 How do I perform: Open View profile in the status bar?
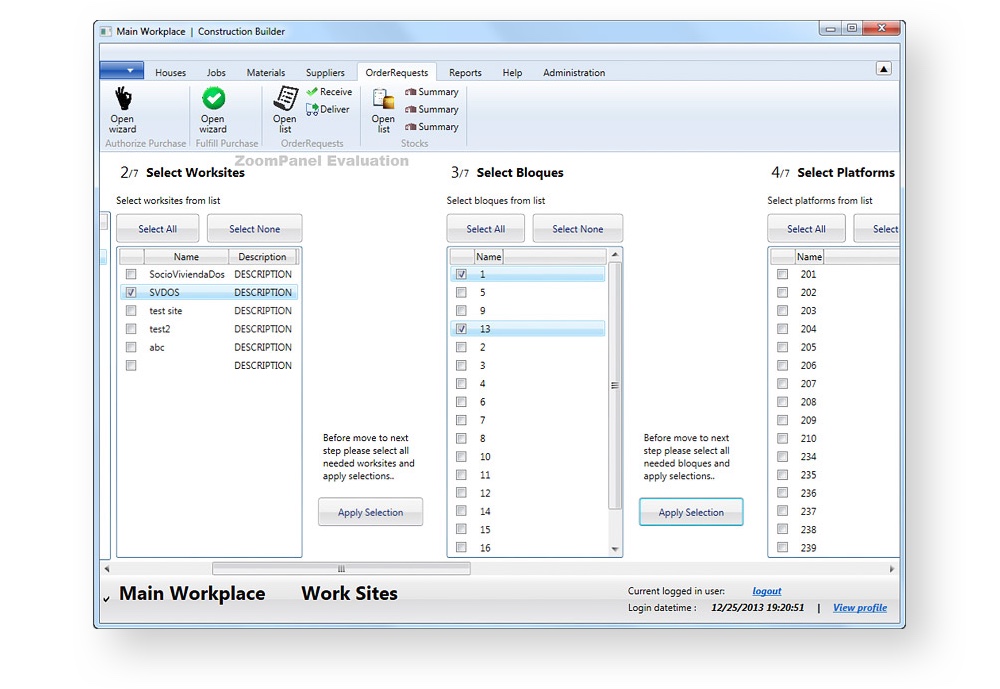click(x=859, y=607)
